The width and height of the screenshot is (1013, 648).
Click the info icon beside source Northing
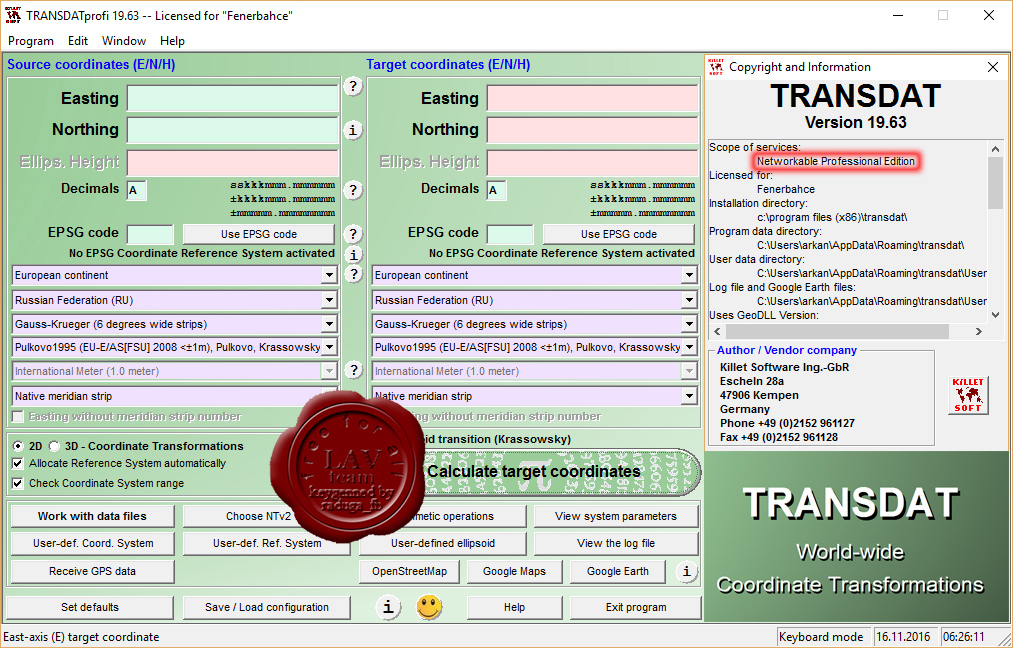[x=353, y=130]
